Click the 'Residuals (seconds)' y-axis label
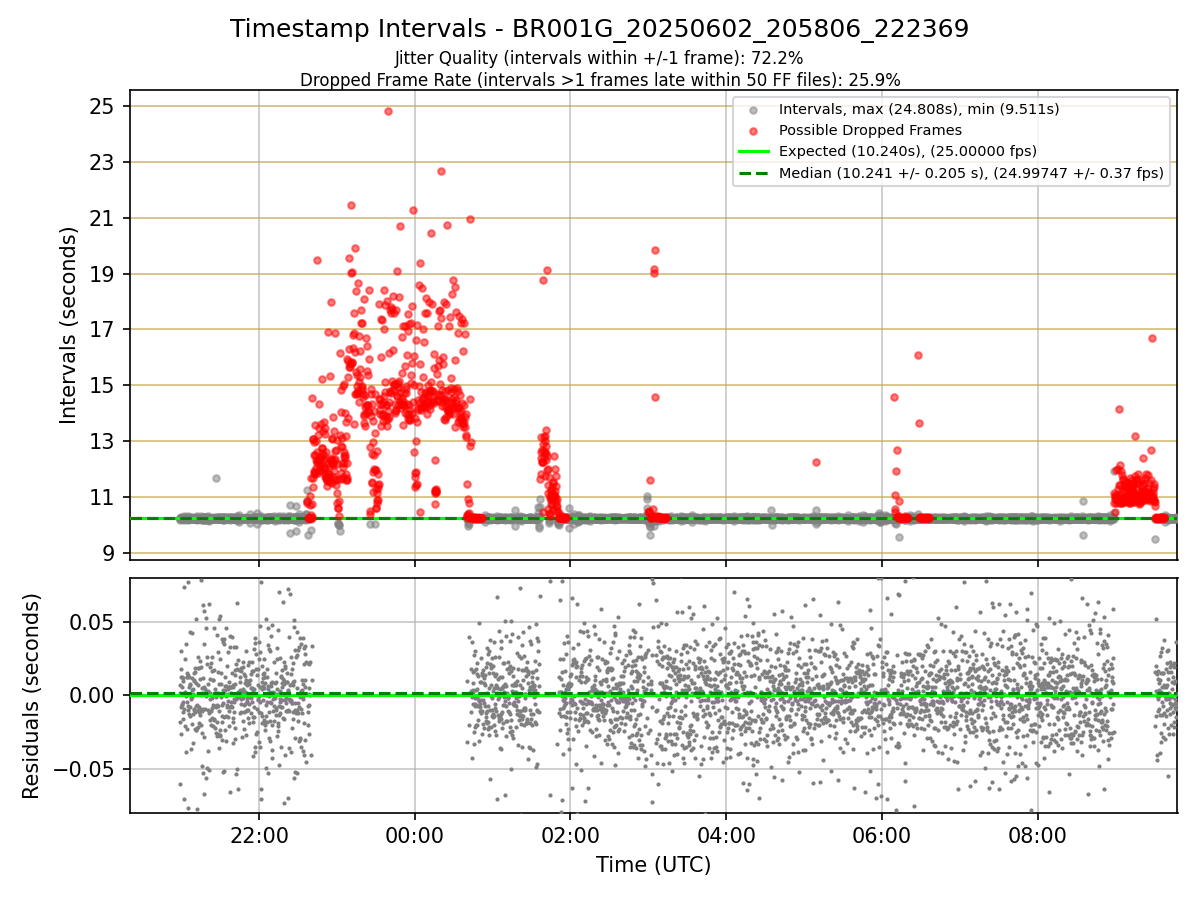1200x900 pixels. 32,696
